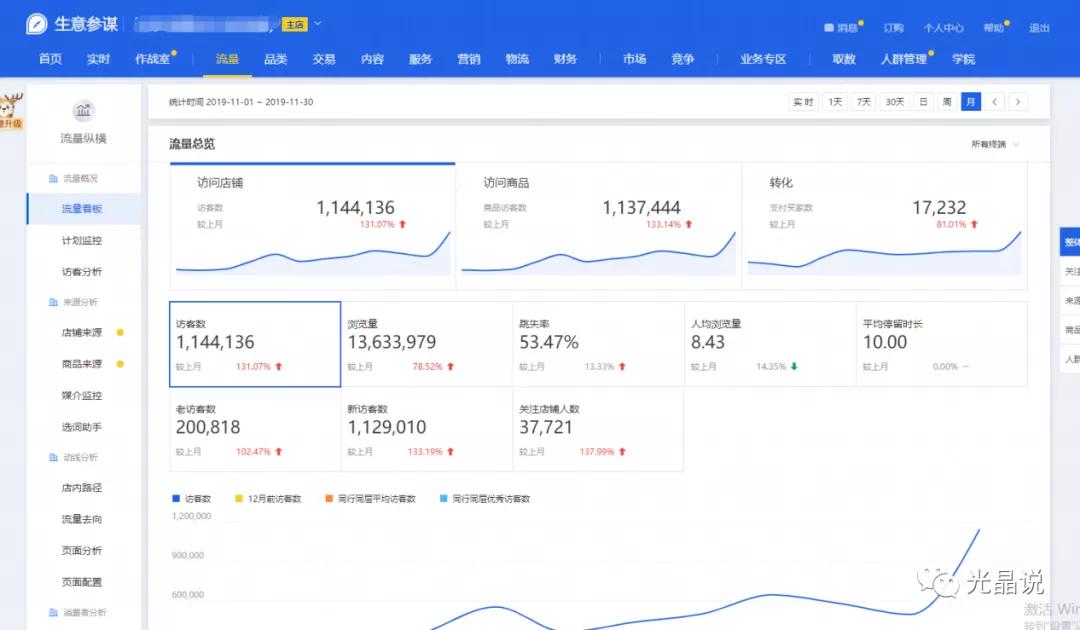Switch to the 访问商品 overview tab

point(599,226)
